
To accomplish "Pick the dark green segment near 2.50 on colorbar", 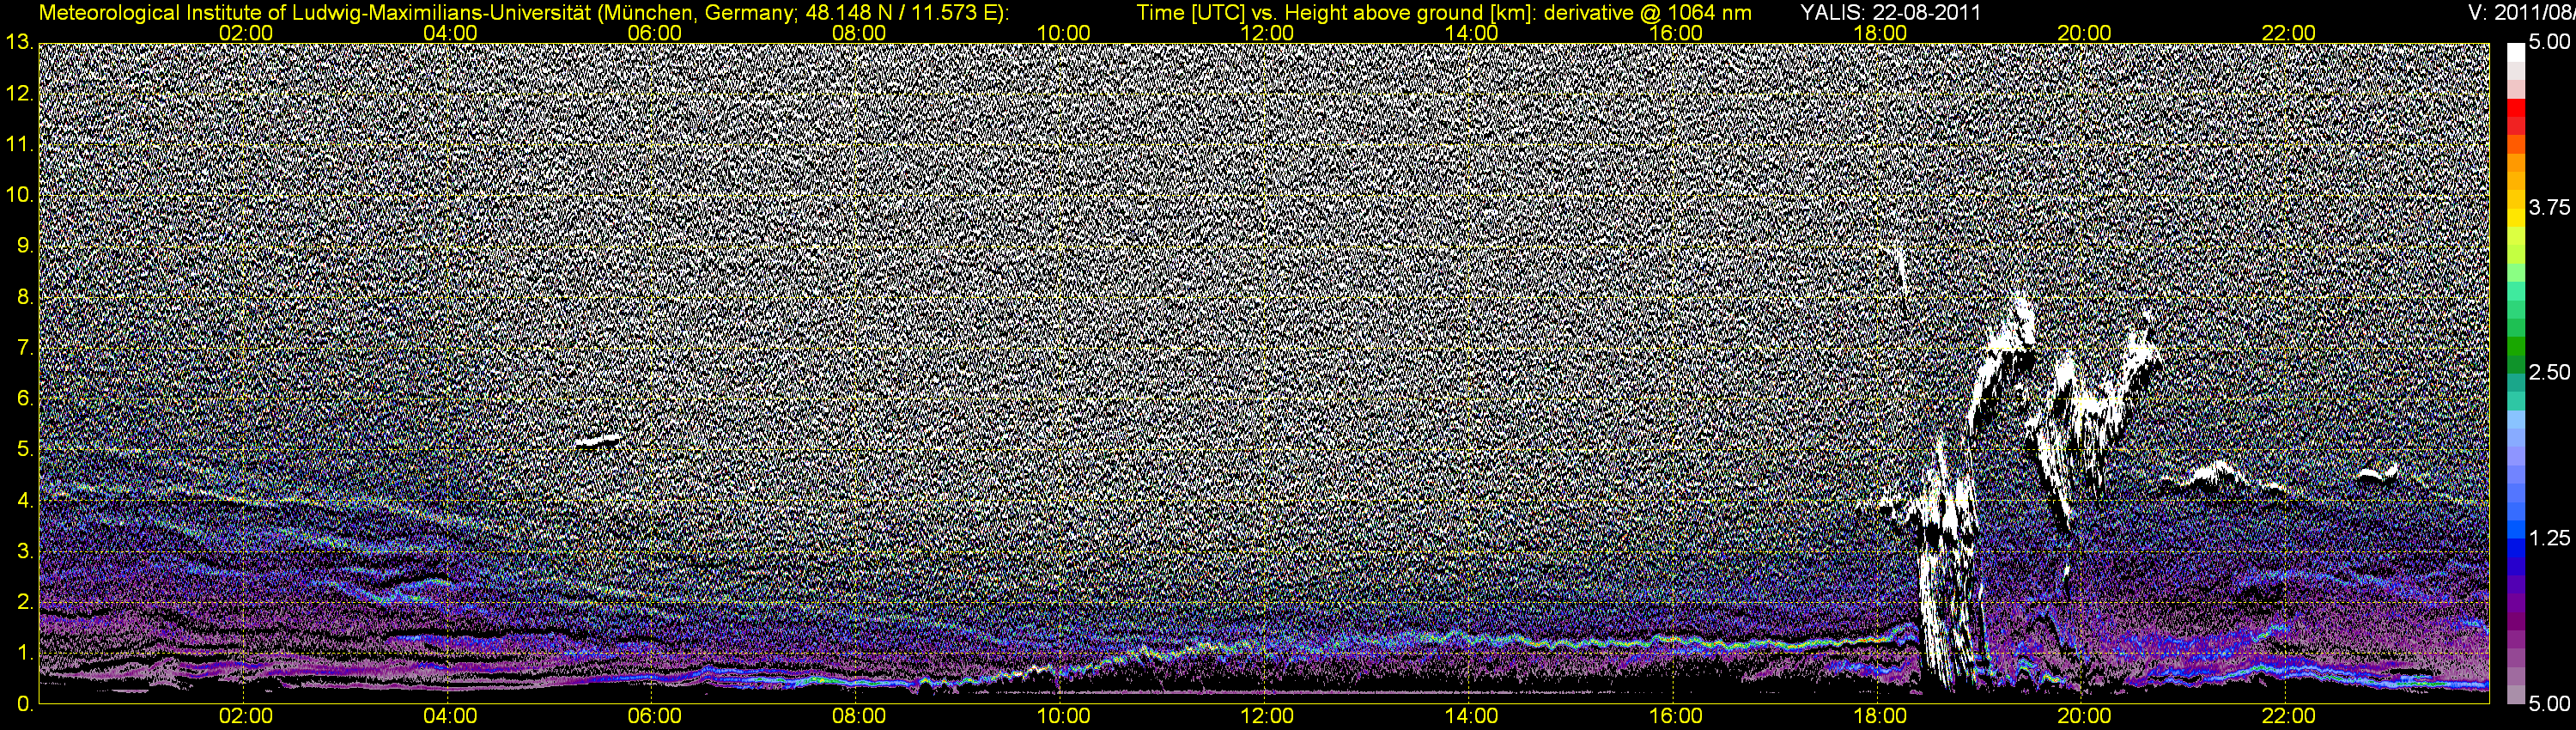I will tap(2515, 364).
